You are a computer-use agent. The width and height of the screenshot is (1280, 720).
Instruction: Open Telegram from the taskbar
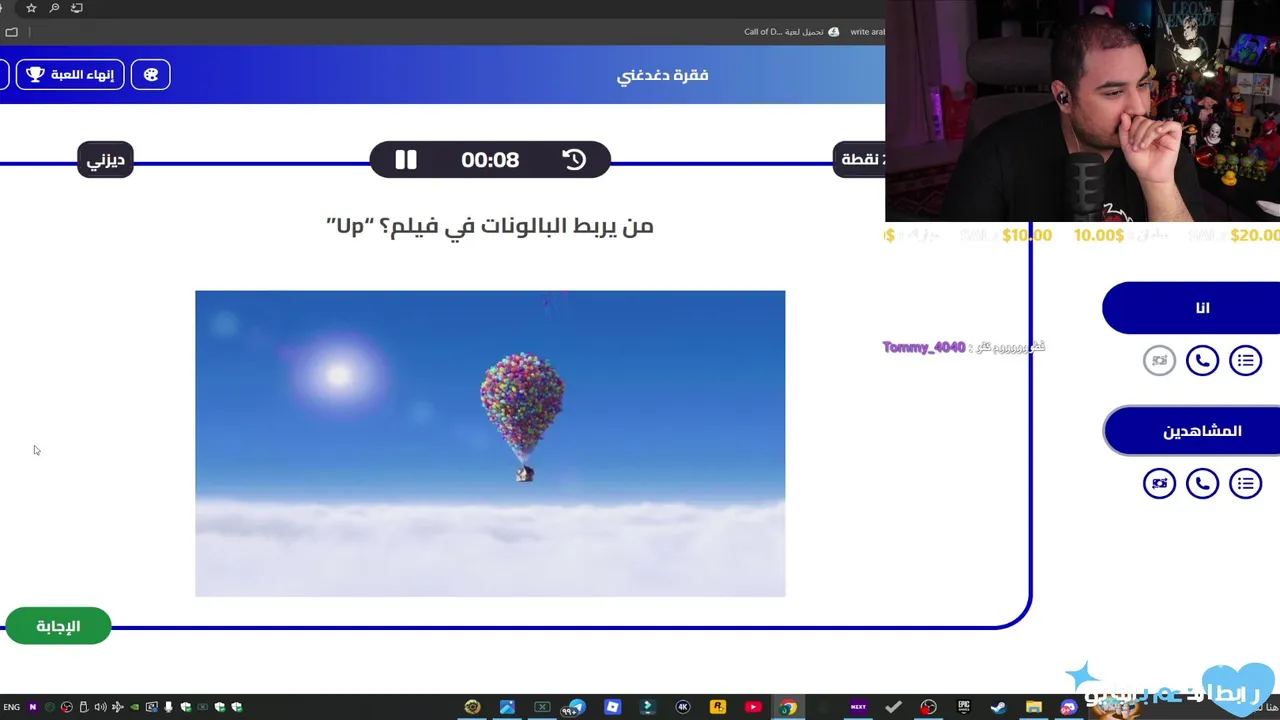575,707
